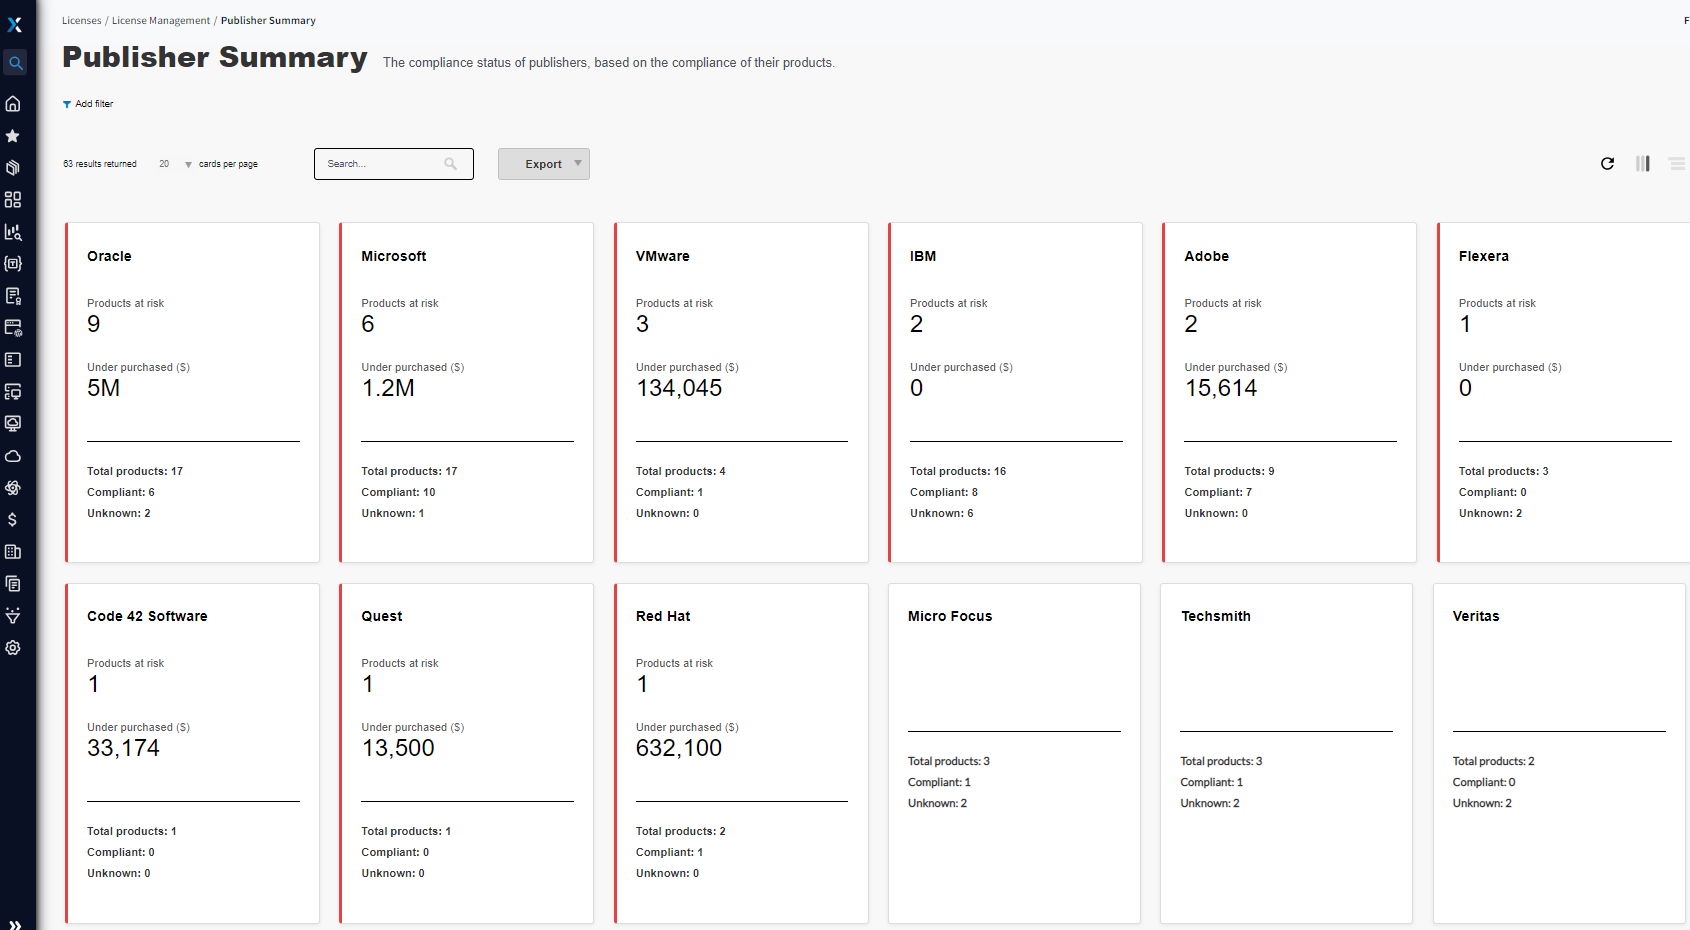
Task: Open the Licenses breadcrumb link
Action: 81,20
